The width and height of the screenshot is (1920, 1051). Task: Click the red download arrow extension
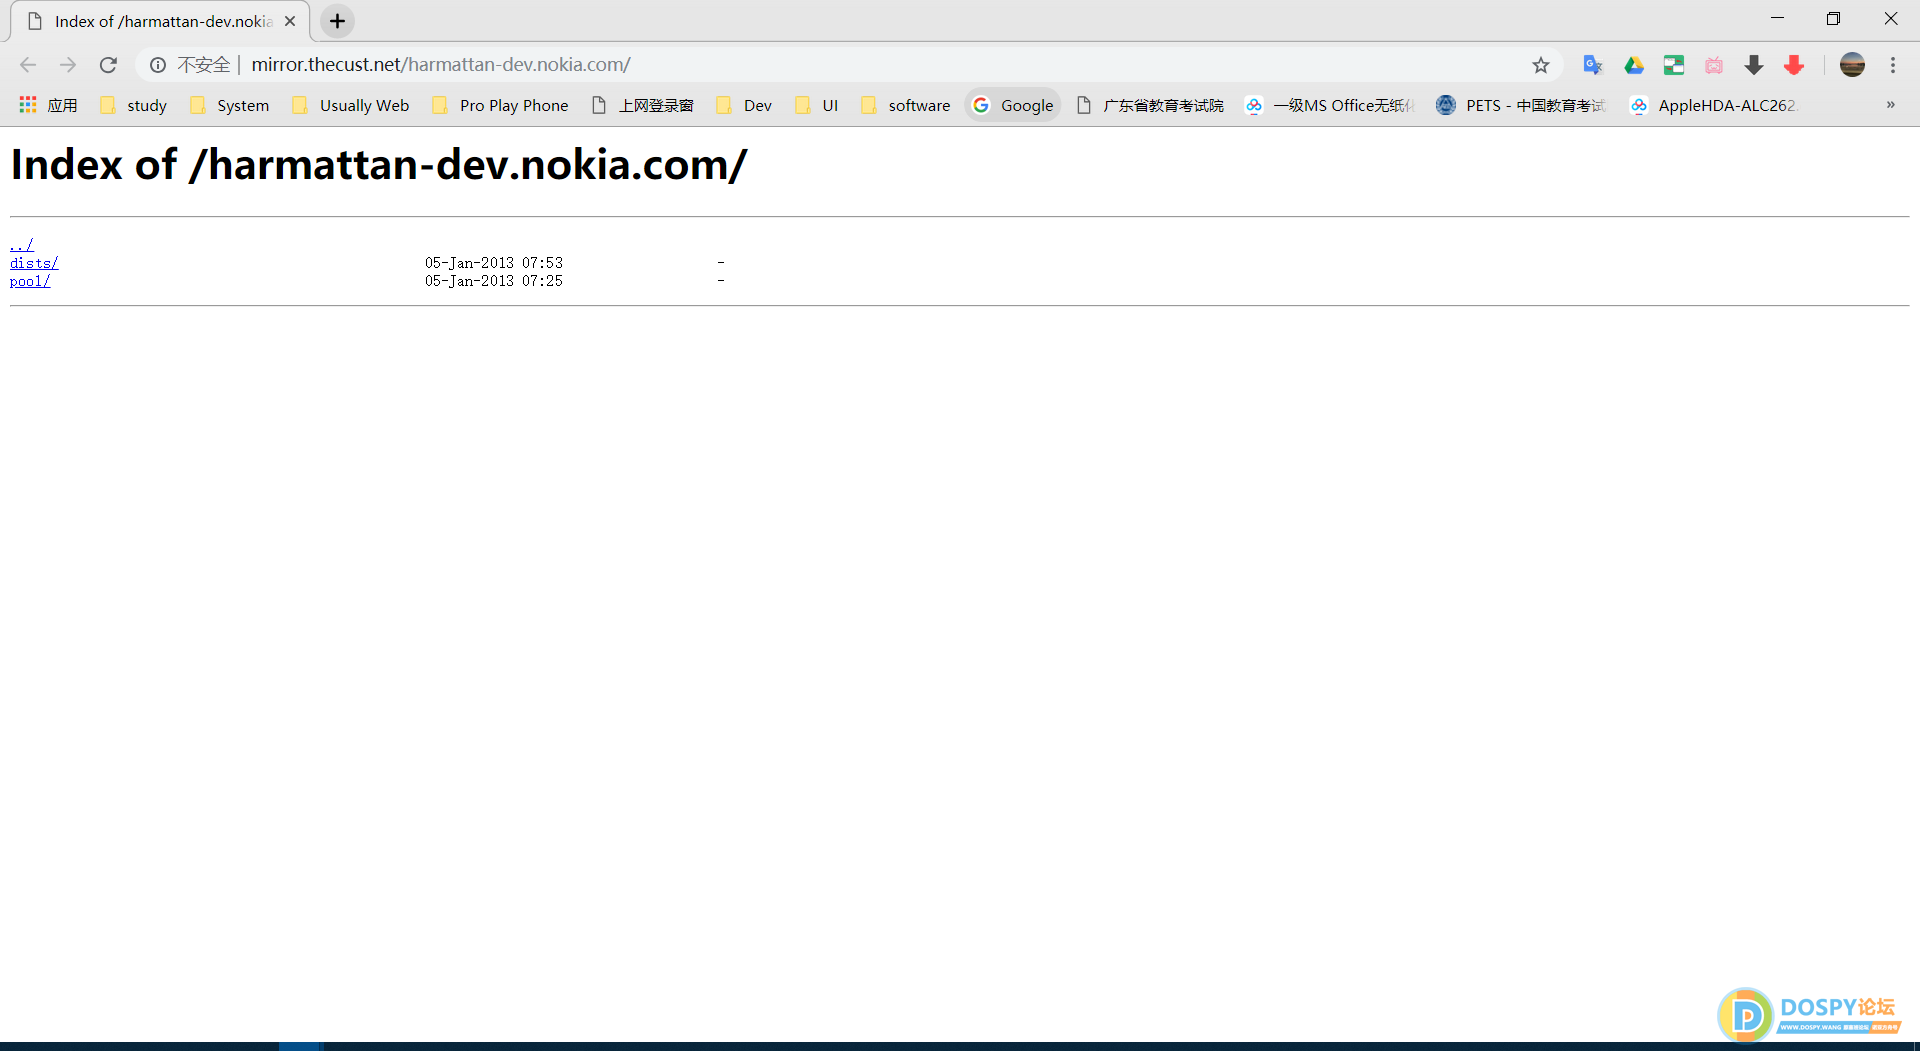tap(1794, 65)
